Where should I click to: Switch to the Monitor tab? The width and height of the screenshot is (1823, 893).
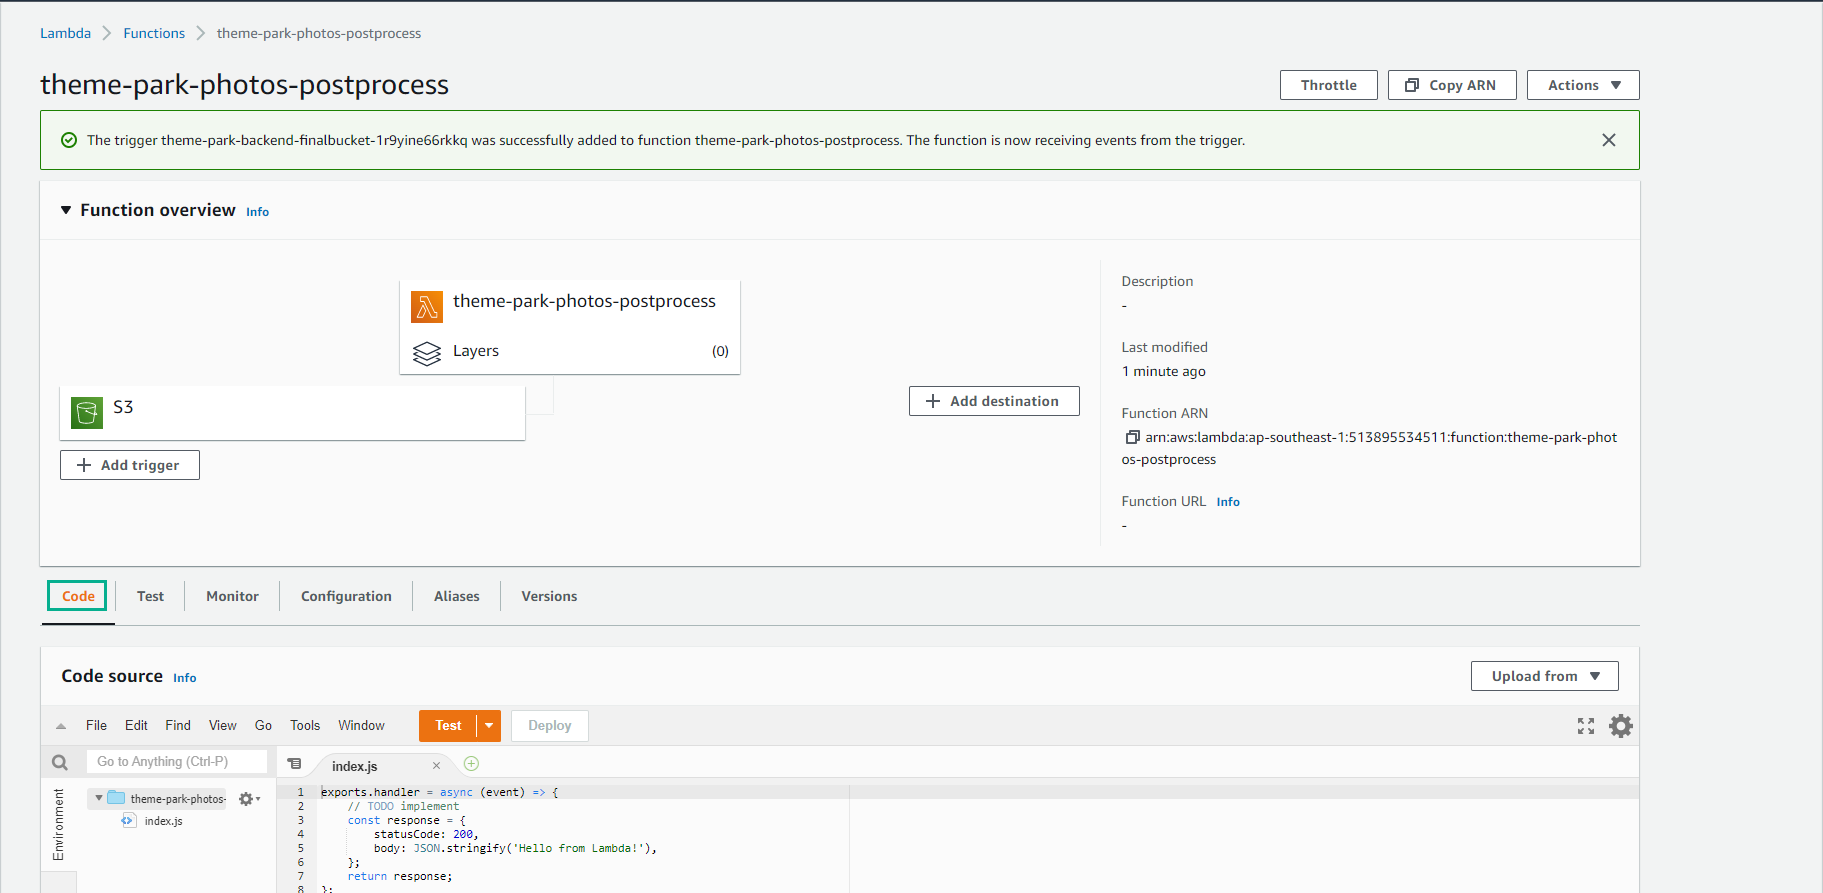[232, 596]
